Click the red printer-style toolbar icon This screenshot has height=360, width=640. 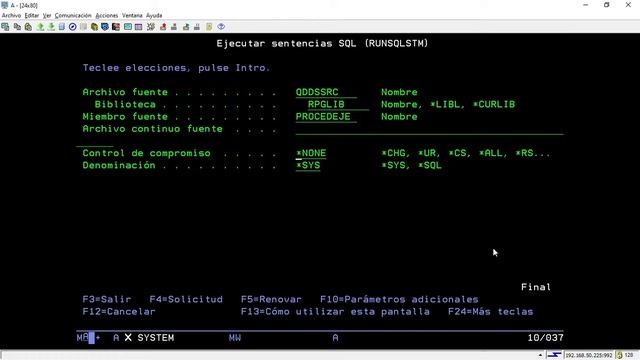coord(163,27)
